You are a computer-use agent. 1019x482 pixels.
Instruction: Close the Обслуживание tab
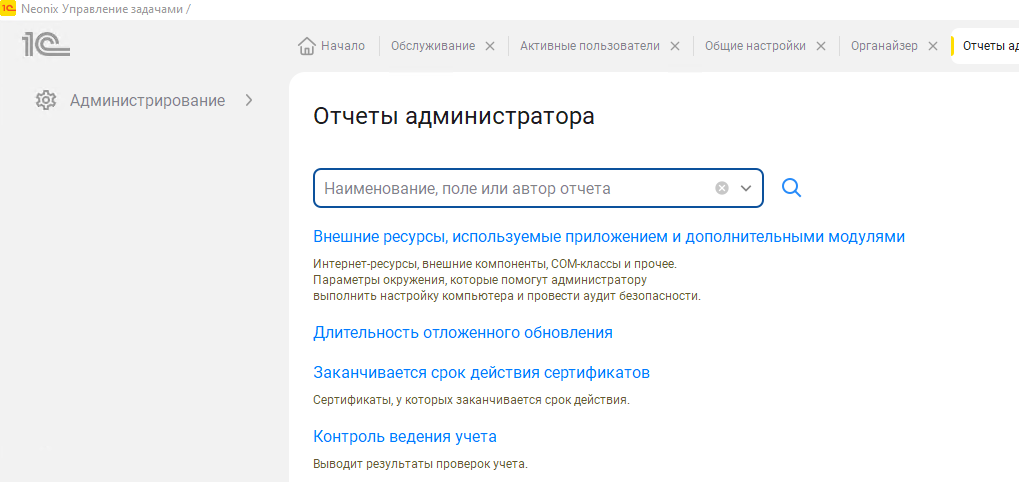pos(490,46)
